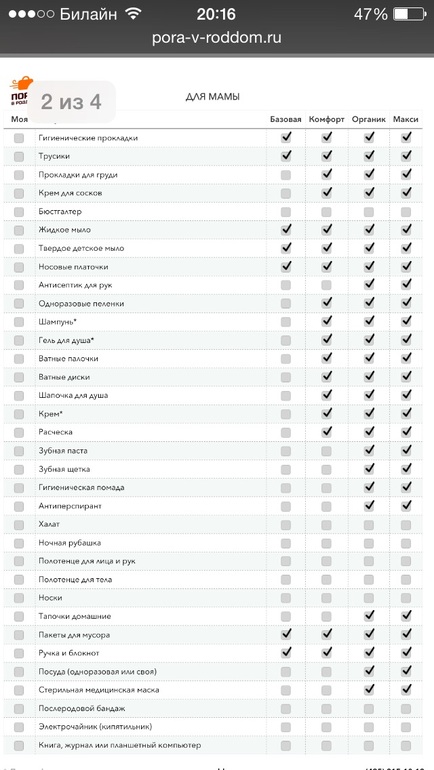Check the 'Моя' box for Халат
The image size is (434, 770).
click(19, 525)
